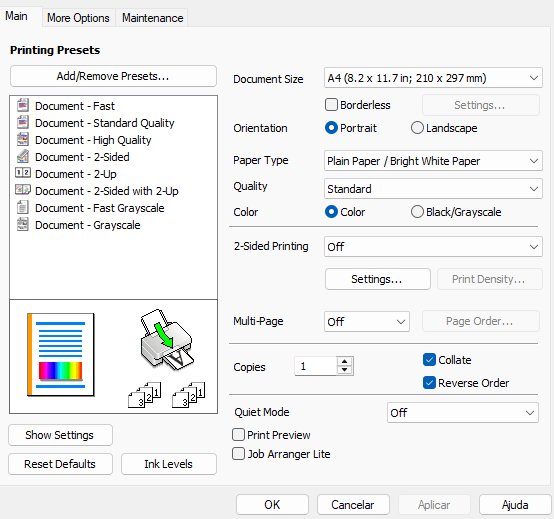Select 'Document - 2-Up' preset text
554x519 pixels.
(76, 174)
